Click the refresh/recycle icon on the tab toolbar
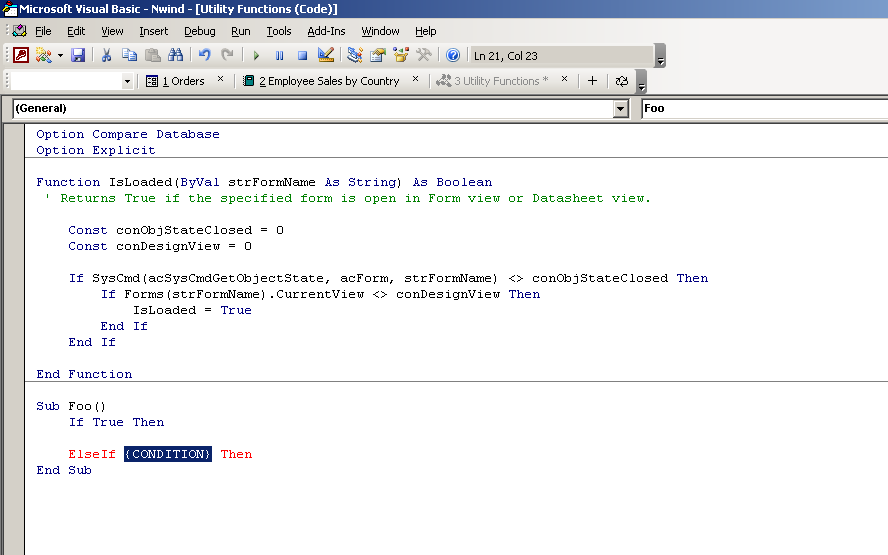Viewport: 888px width, 555px height. pyautogui.click(x=621, y=81)
